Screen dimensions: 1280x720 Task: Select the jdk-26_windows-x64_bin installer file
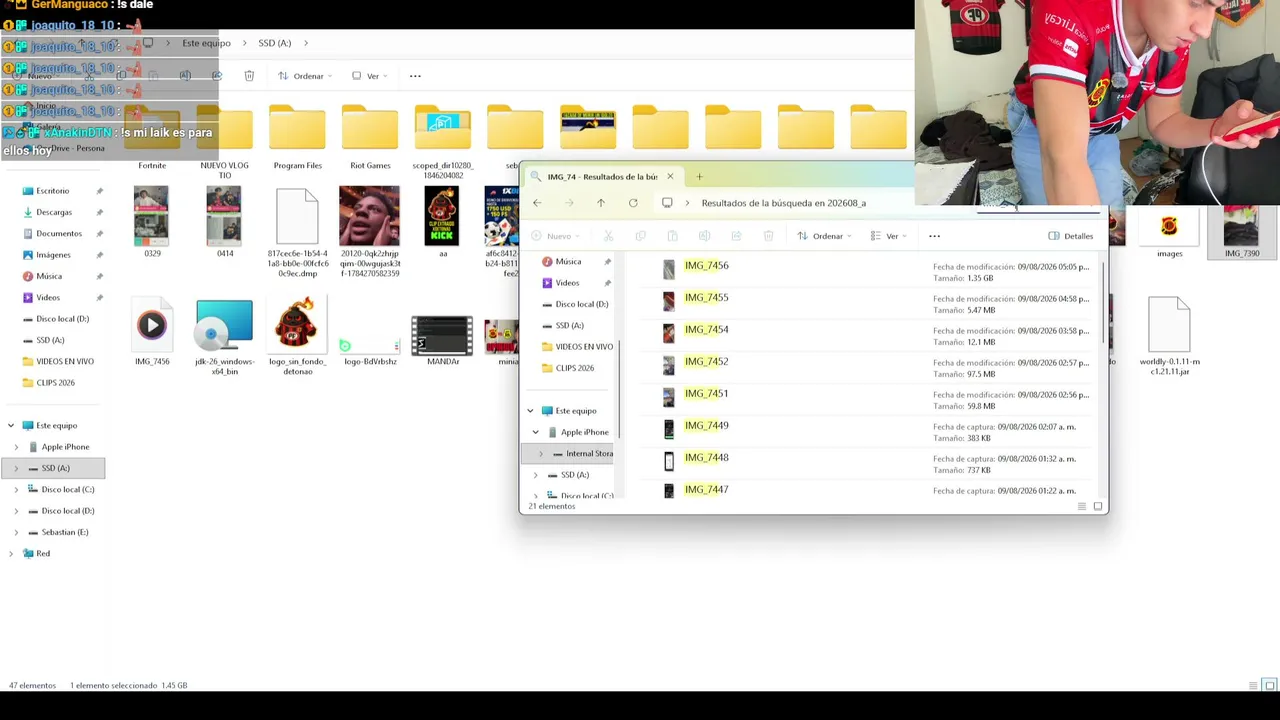[x=224, y=337]
